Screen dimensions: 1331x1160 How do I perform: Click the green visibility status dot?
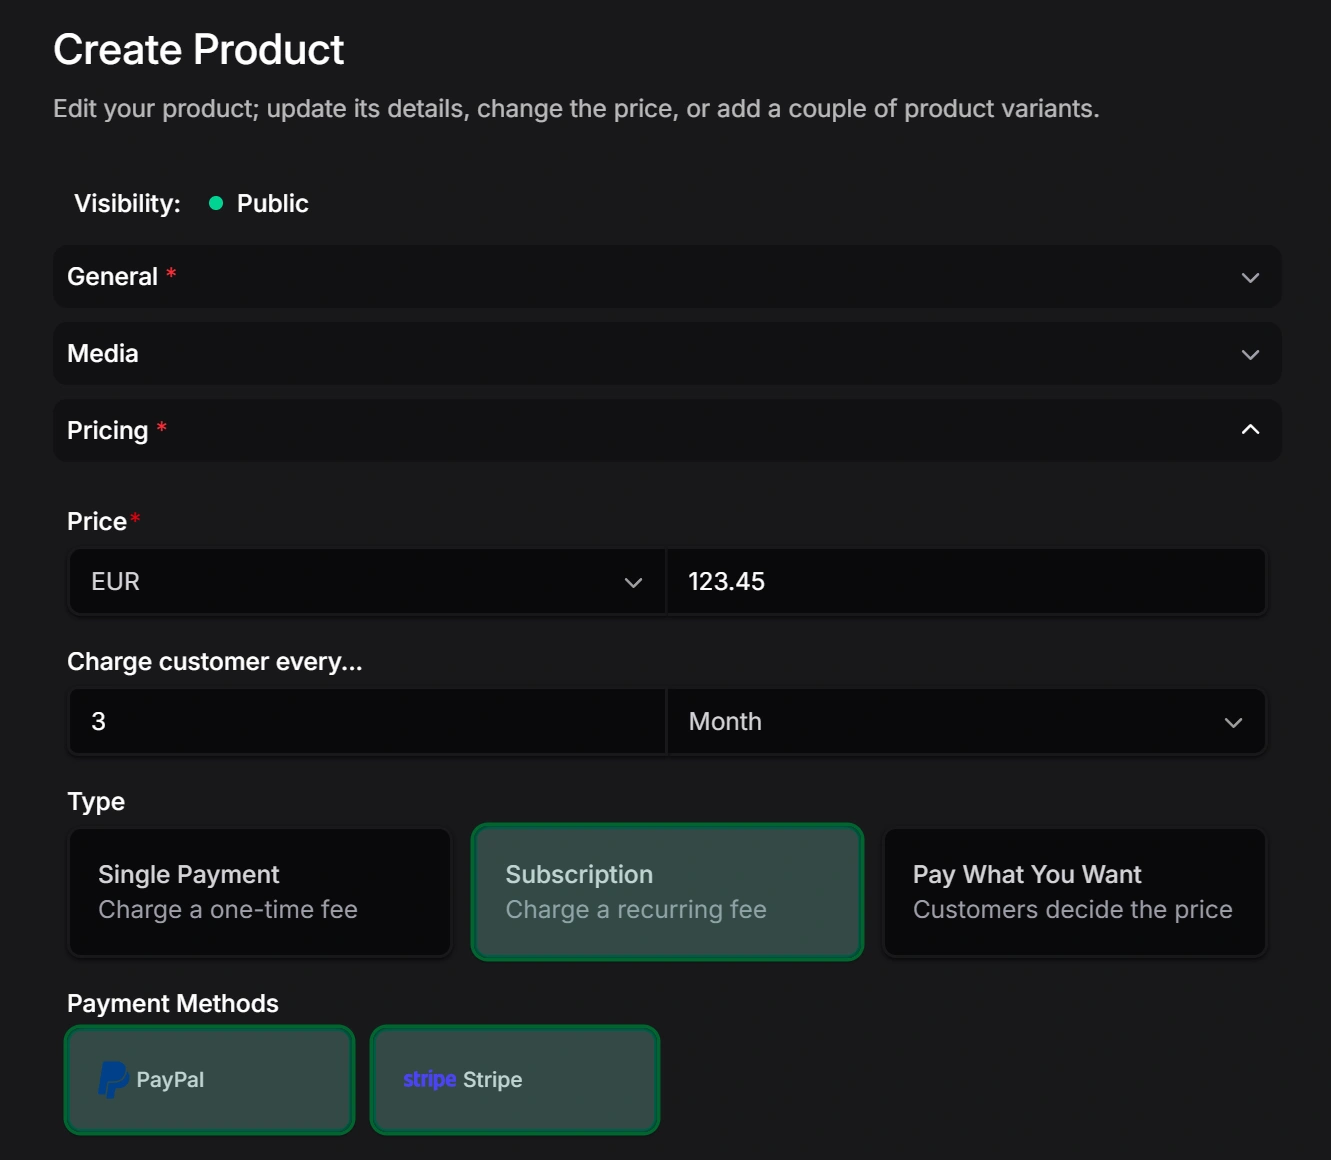click(215, 204)
